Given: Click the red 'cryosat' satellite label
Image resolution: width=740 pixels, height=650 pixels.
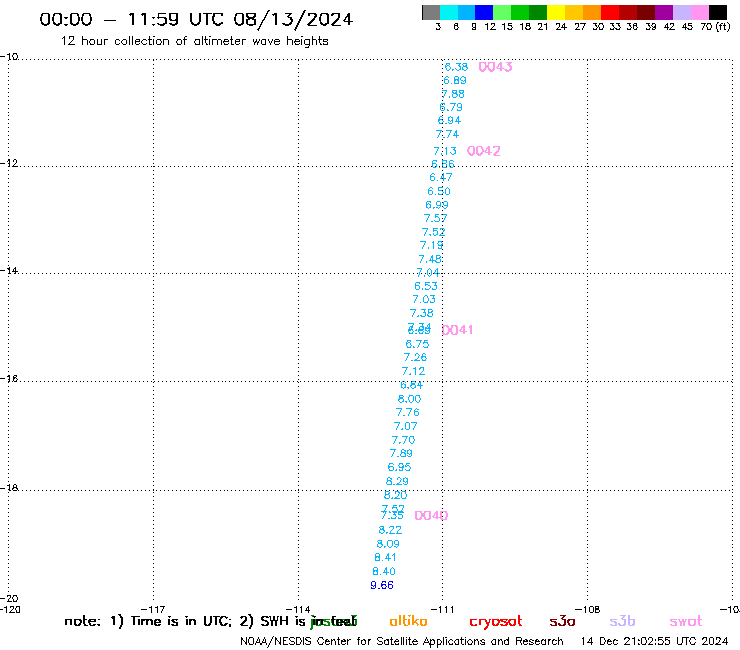Looking at the screenshot, I should point(496,622).
